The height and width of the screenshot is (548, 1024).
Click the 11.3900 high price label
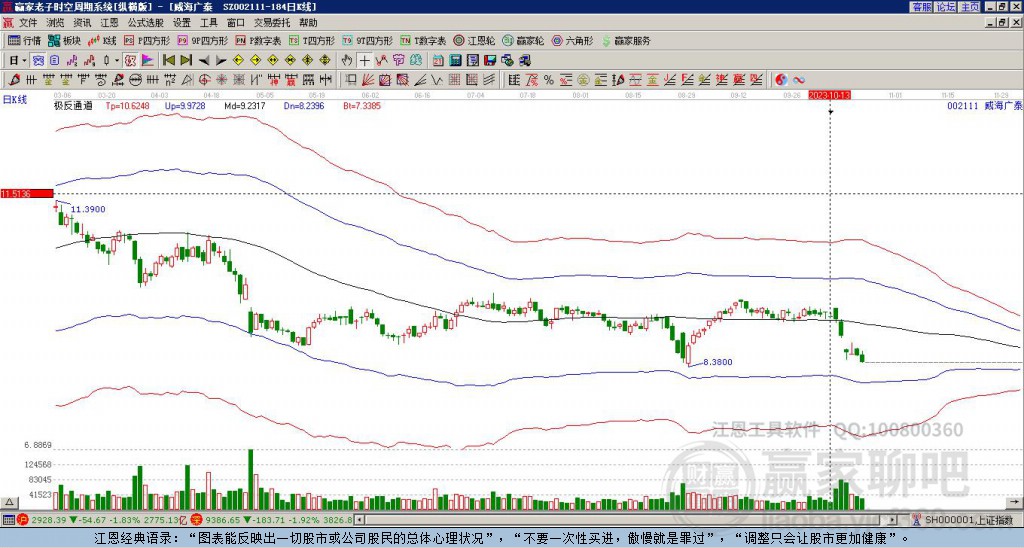[88, 209]
